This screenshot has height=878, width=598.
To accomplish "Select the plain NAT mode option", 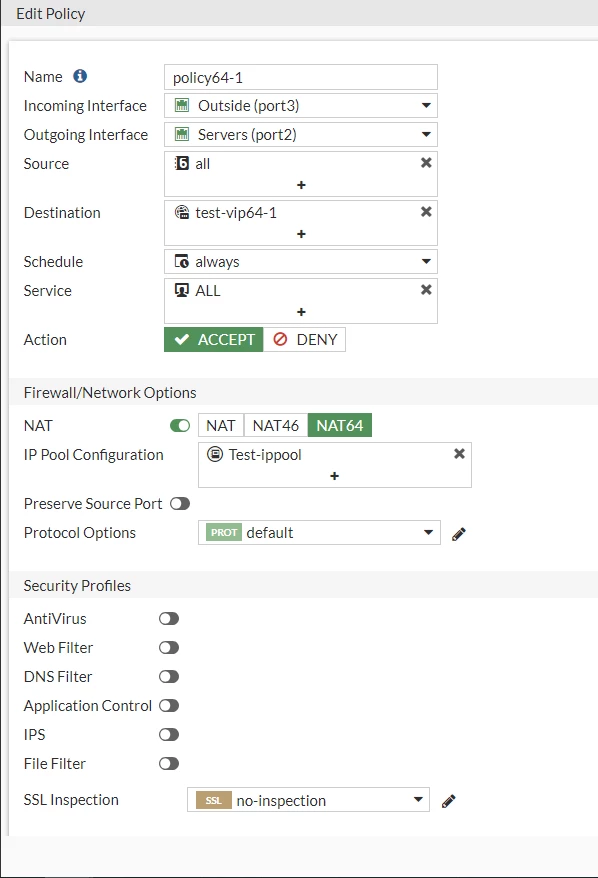I will click(x=221, y=426).
